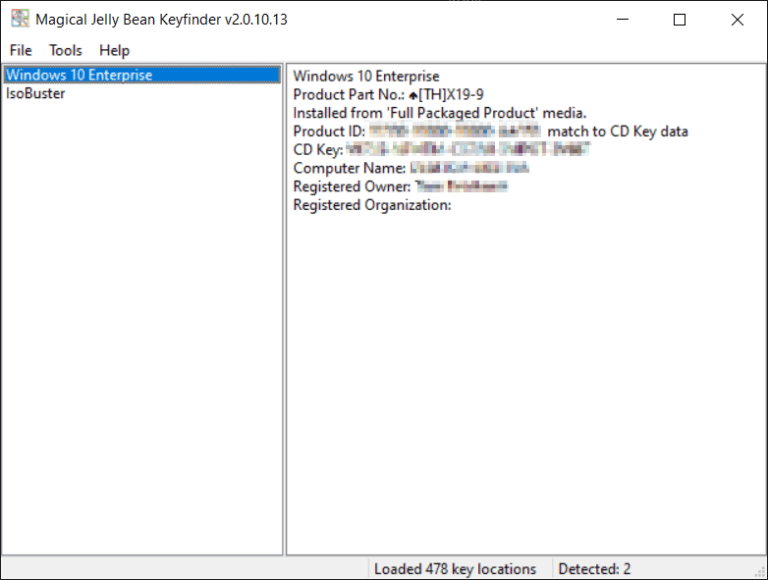The height and width of the screenshot is (580, 768).
Task: Maximize the Keyfinder window
Action: [680, 19]
